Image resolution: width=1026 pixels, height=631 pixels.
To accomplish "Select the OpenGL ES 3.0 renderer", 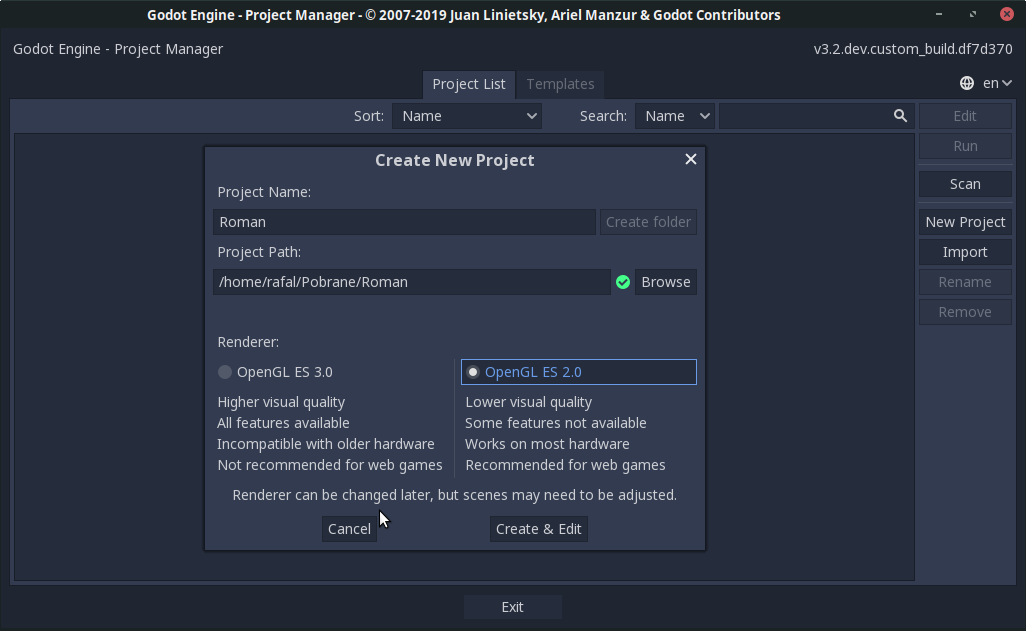I will pos(333,372).
